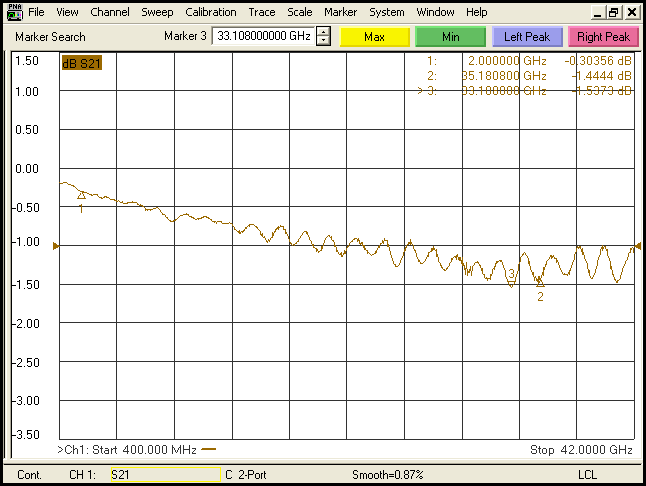Decrement Marker 3 frequency with down arrow

(x=323, y=41)
